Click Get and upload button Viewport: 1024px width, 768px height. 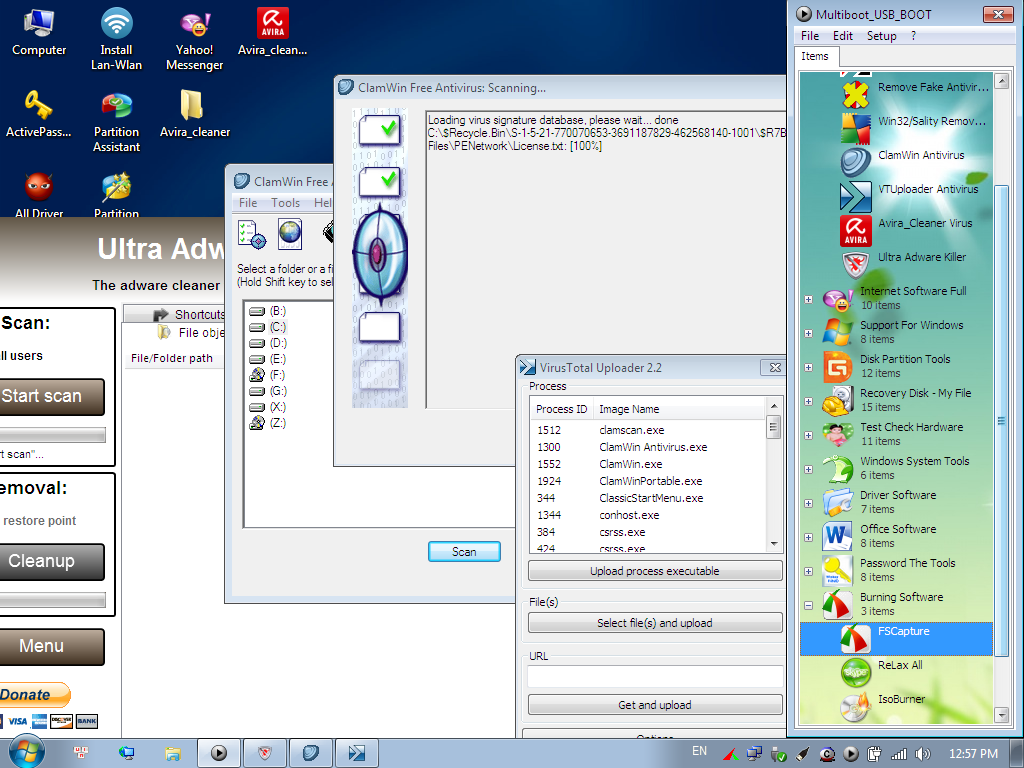655,705
